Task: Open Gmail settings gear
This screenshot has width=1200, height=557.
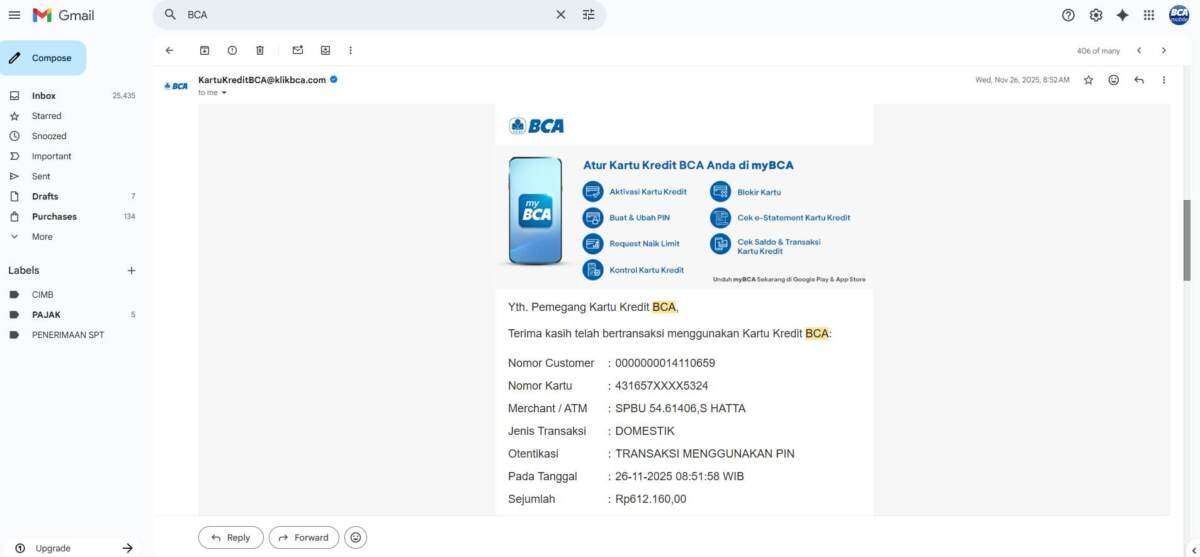Action: [x=1095, y=15]
